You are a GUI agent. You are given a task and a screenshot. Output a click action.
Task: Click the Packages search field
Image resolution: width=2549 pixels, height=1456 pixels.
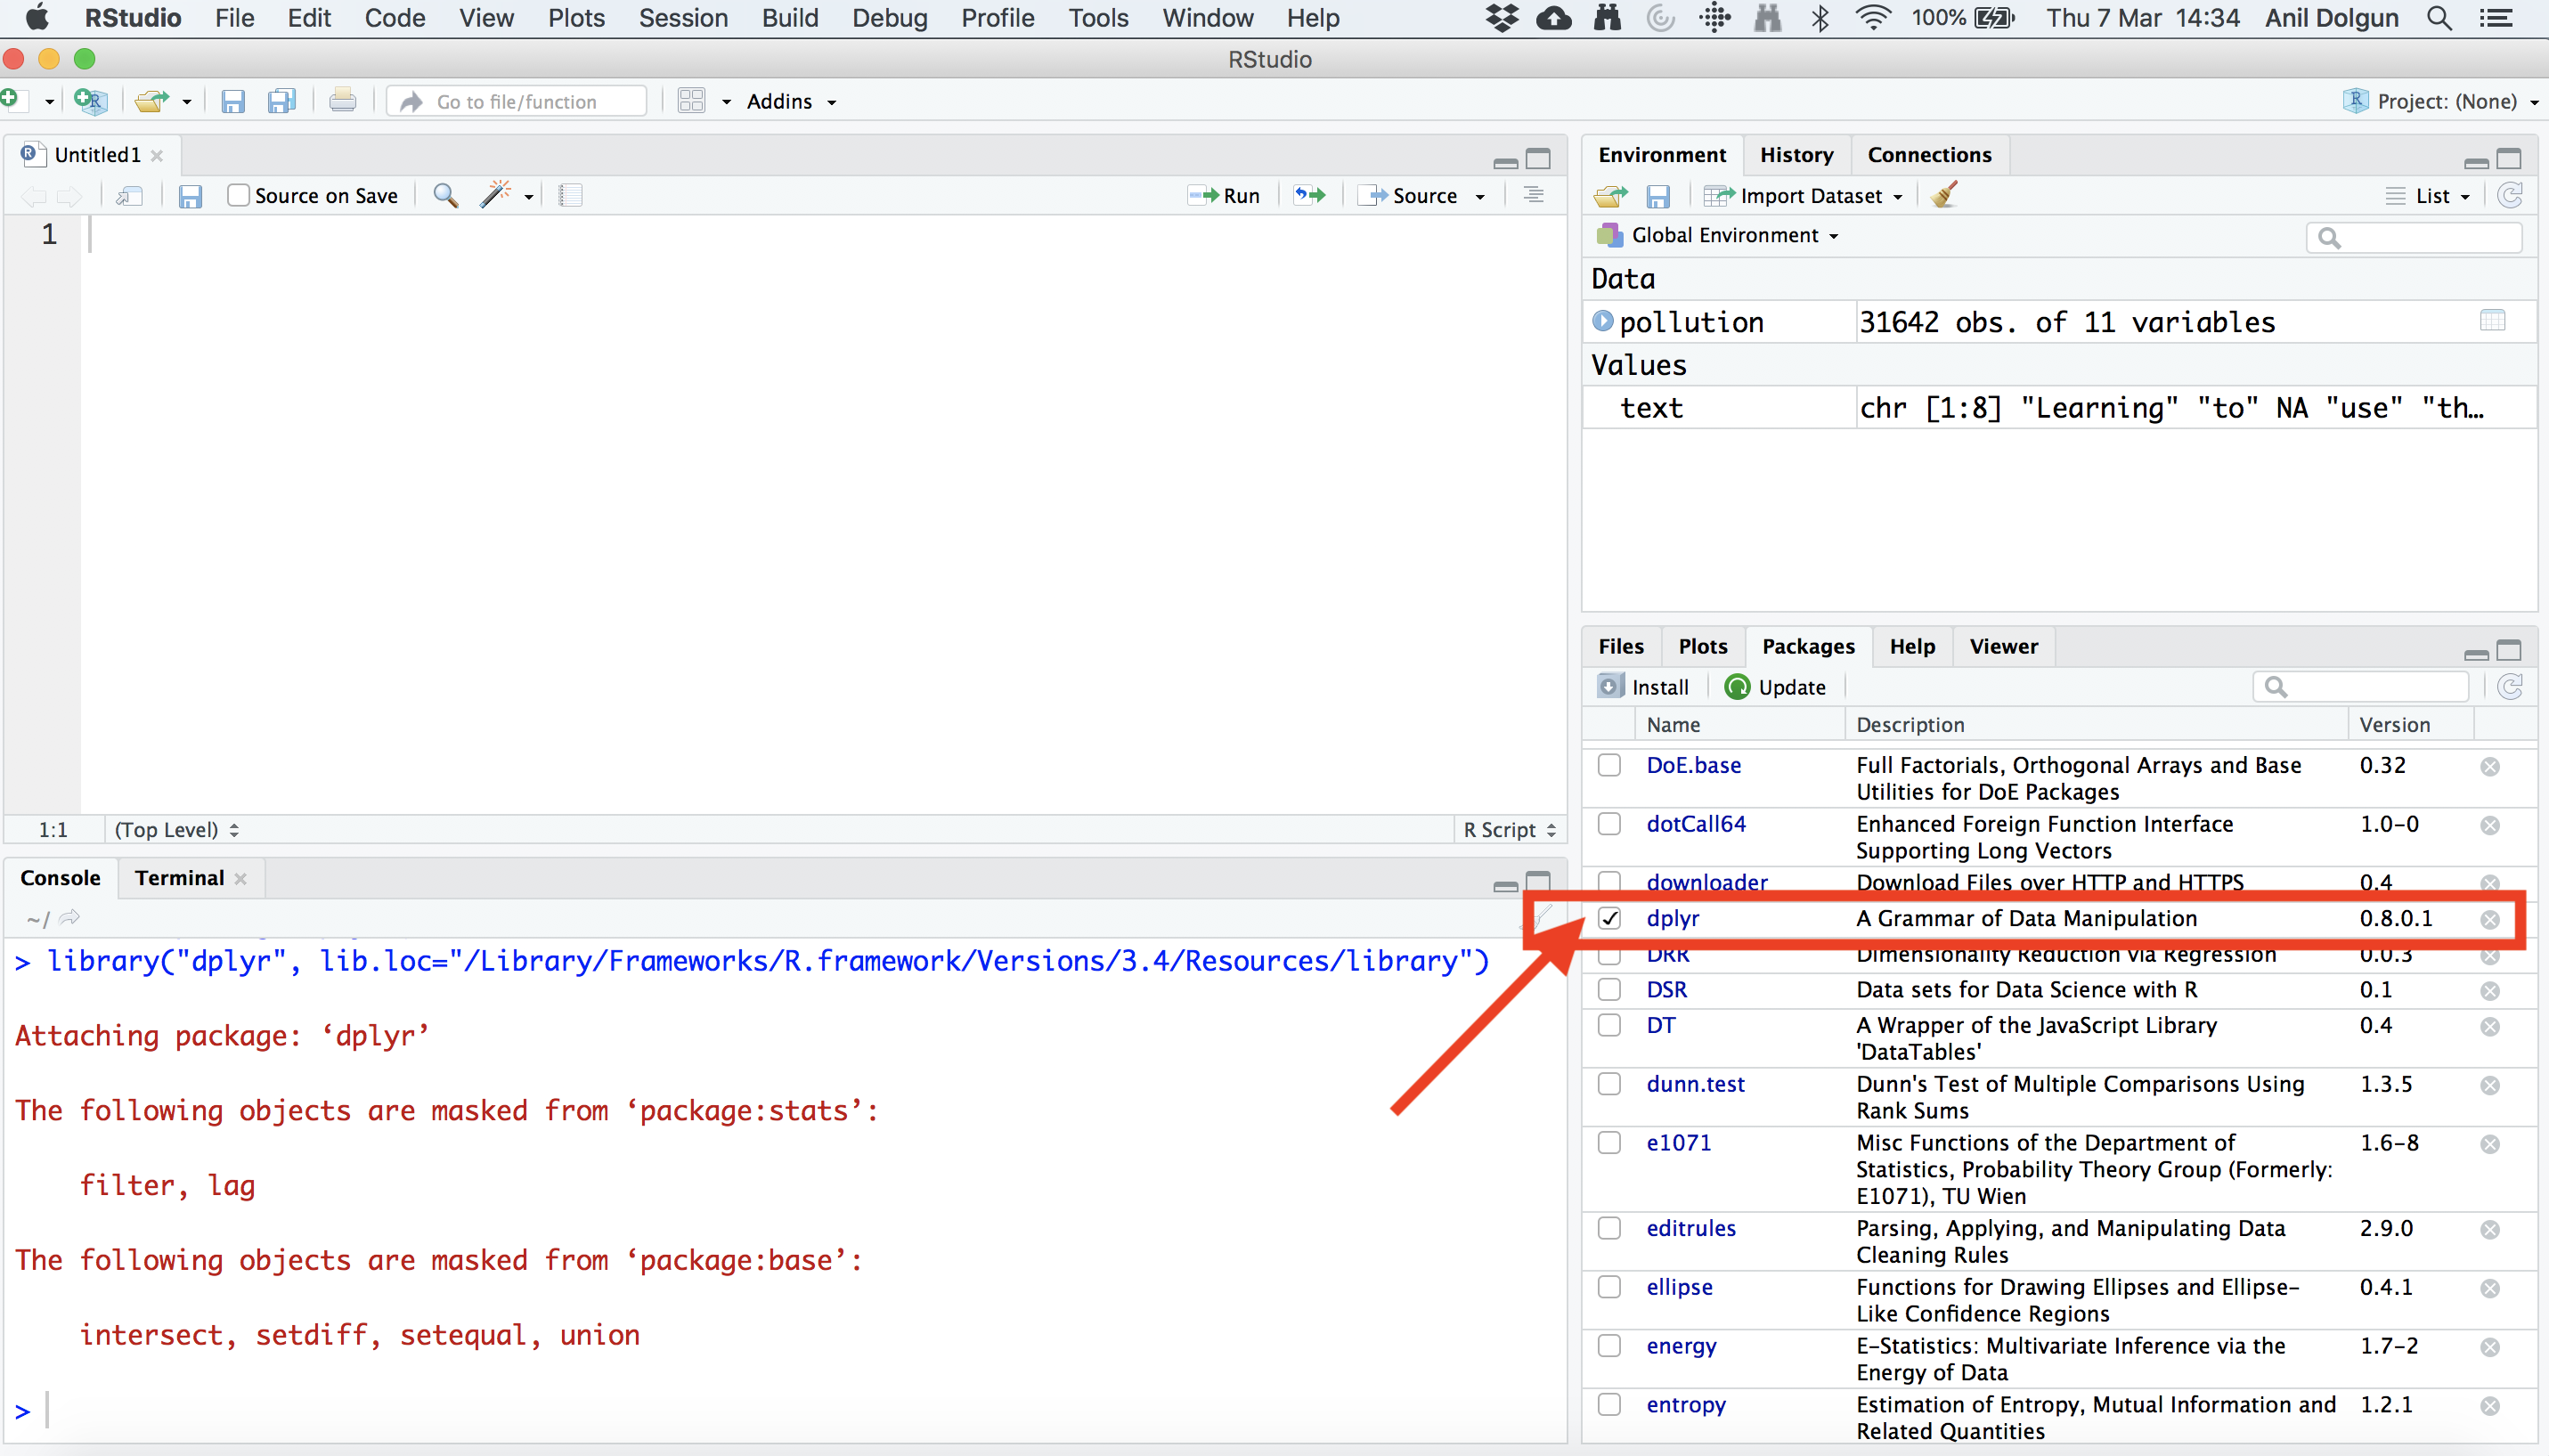tap(2361, 687)
